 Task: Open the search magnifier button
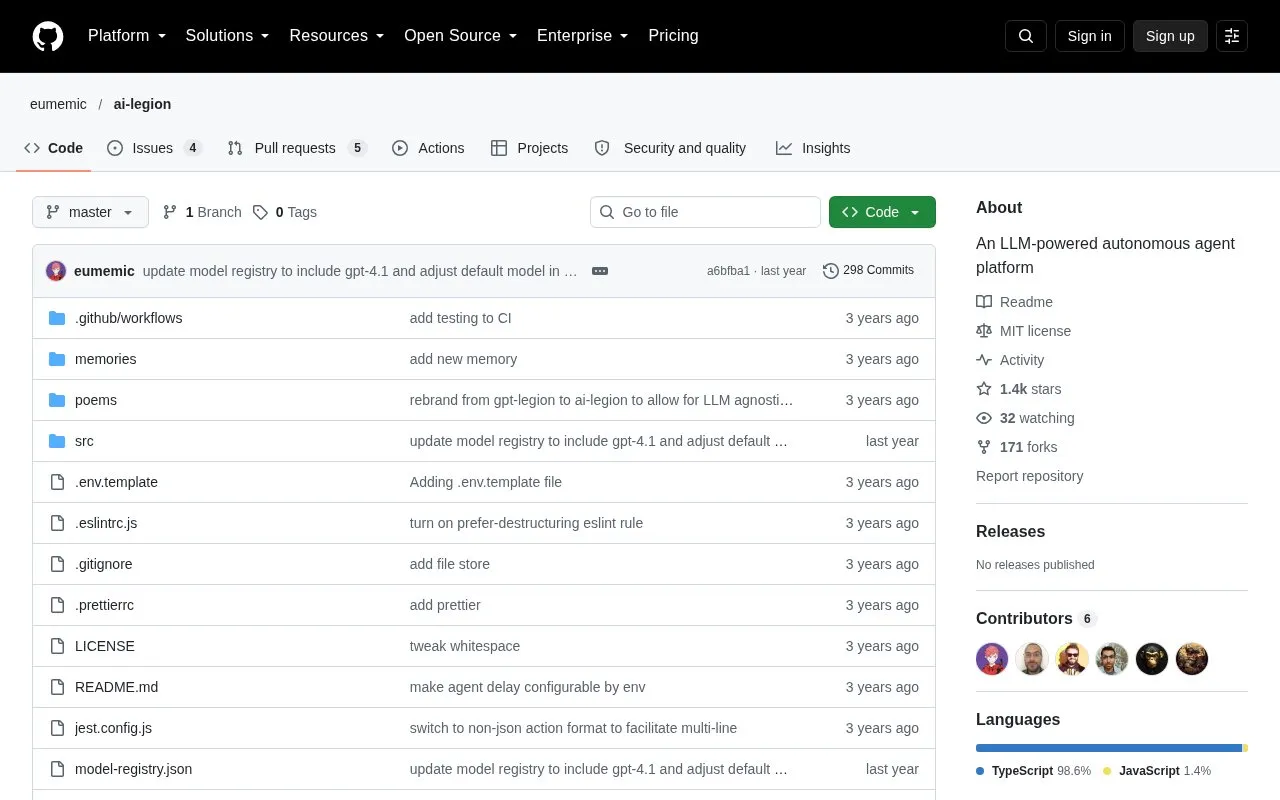1026,36
